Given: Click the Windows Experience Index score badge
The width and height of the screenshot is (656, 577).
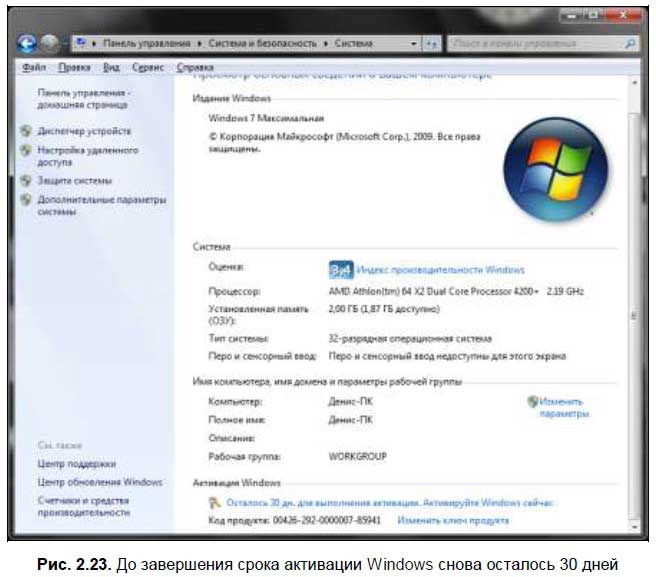Looking at the screenshot, I should (341, 270).
